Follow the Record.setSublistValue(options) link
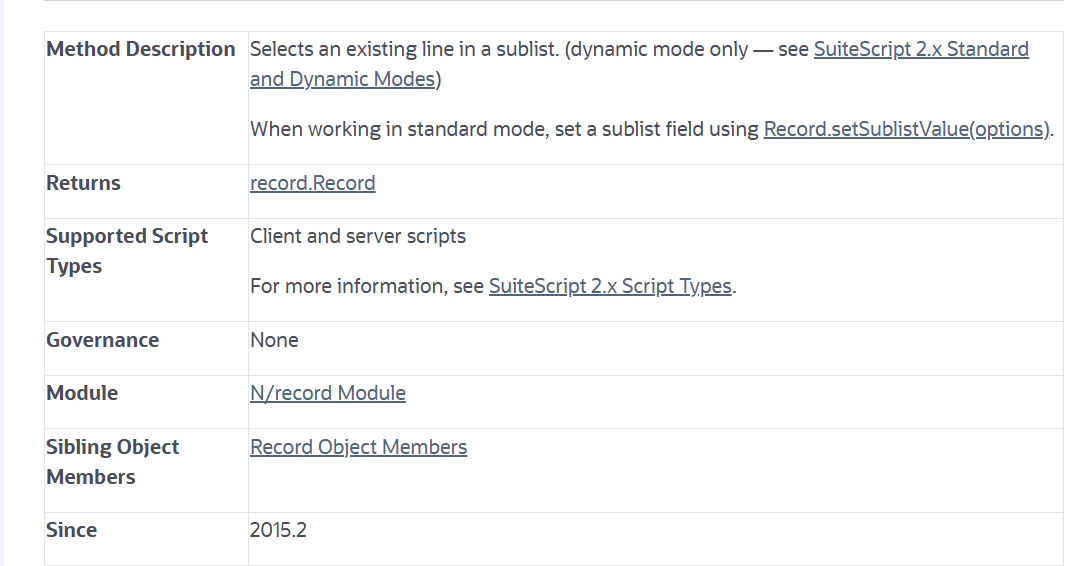 [x=907, y=129]
